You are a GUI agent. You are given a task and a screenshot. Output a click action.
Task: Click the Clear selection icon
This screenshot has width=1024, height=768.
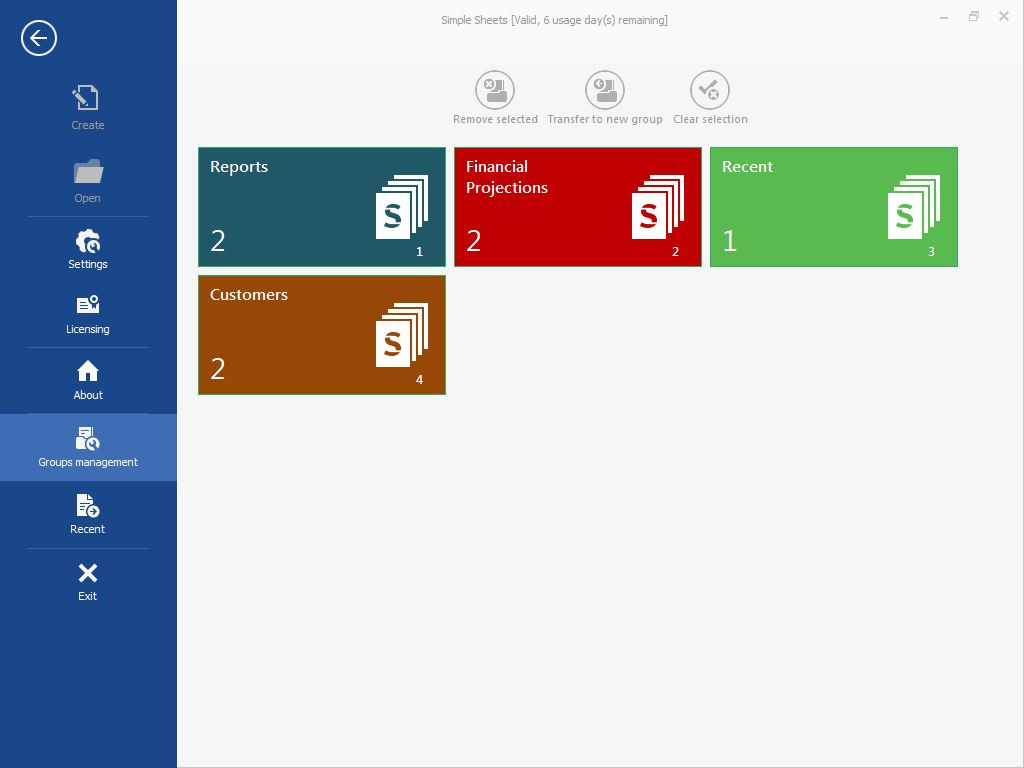(710, 90)
